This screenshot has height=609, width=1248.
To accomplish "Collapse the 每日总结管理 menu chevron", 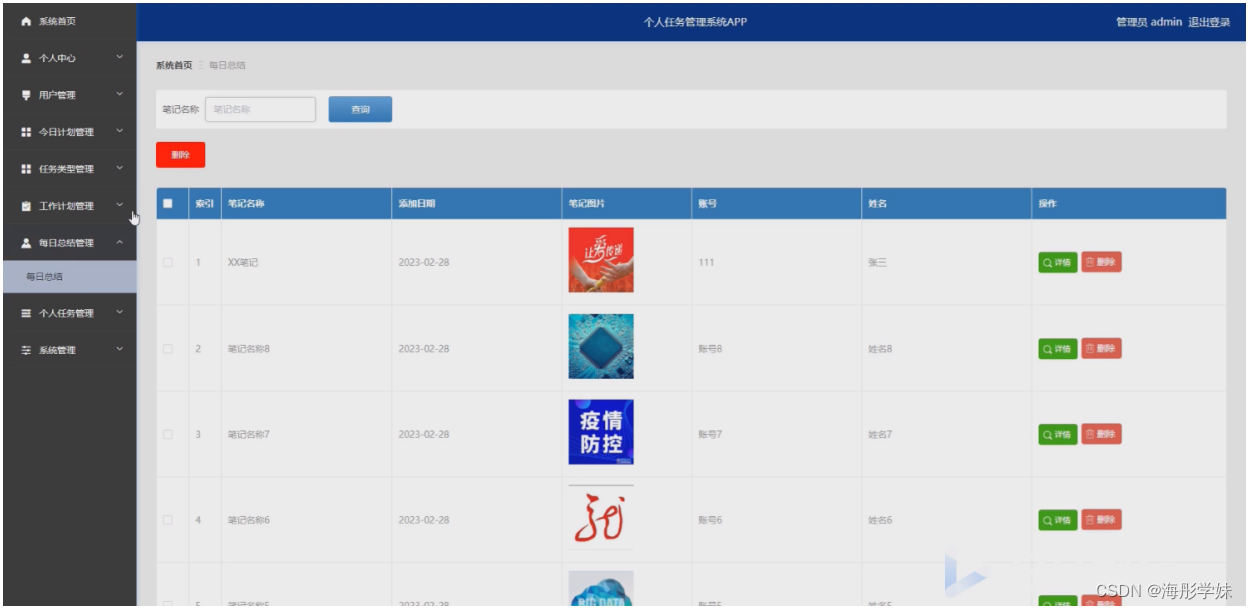I will click(x=120, y=242).
